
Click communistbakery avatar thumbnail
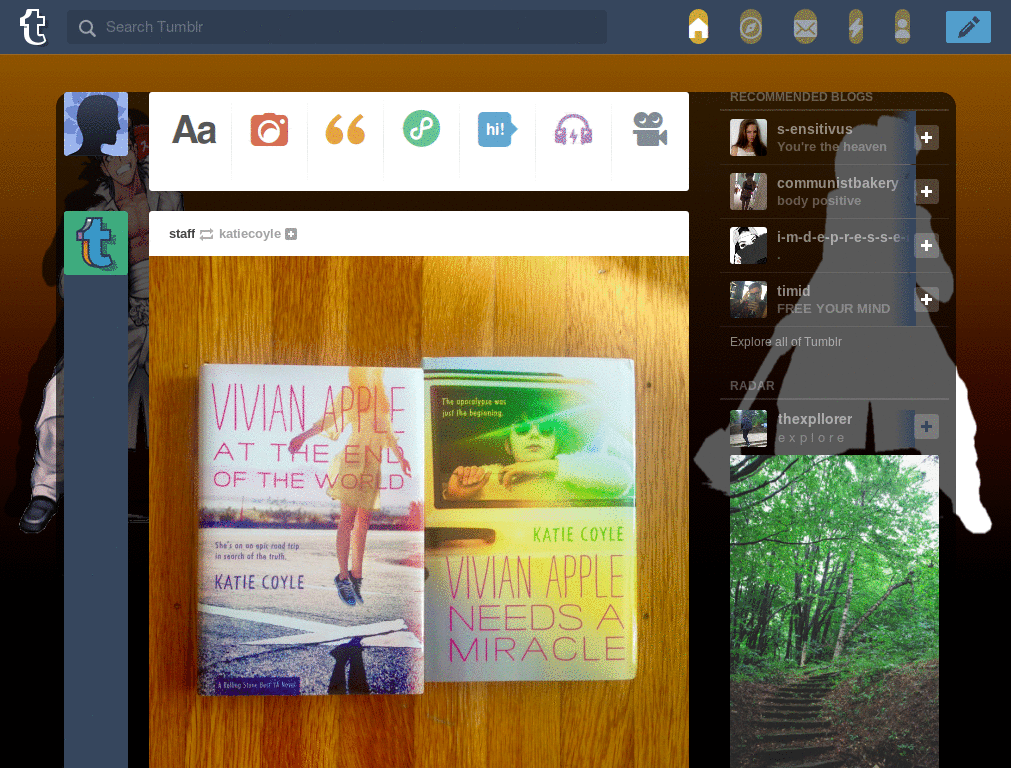point(748,191)
